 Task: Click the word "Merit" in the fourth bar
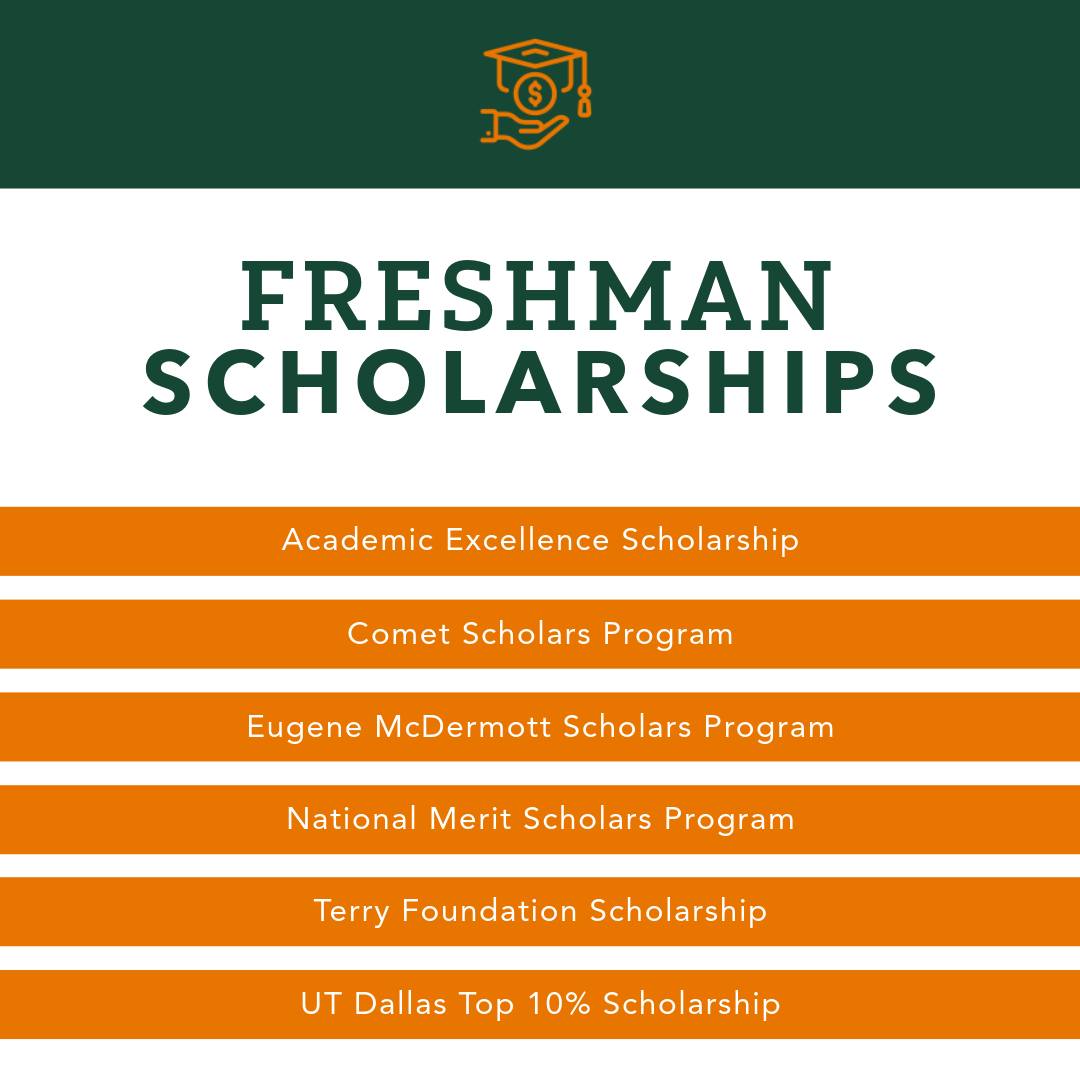point(470,819)
